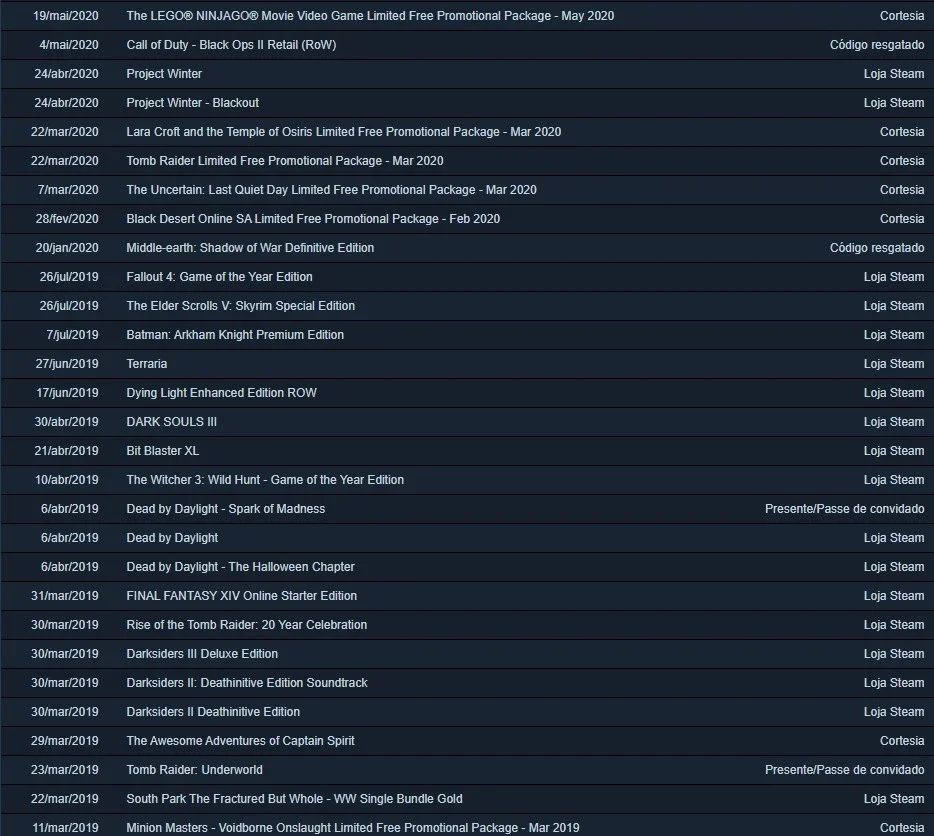Click FINAL FANTASY XIV Online Starter Edition
This screenshot has width=934, height=836.
pos(241,596)
